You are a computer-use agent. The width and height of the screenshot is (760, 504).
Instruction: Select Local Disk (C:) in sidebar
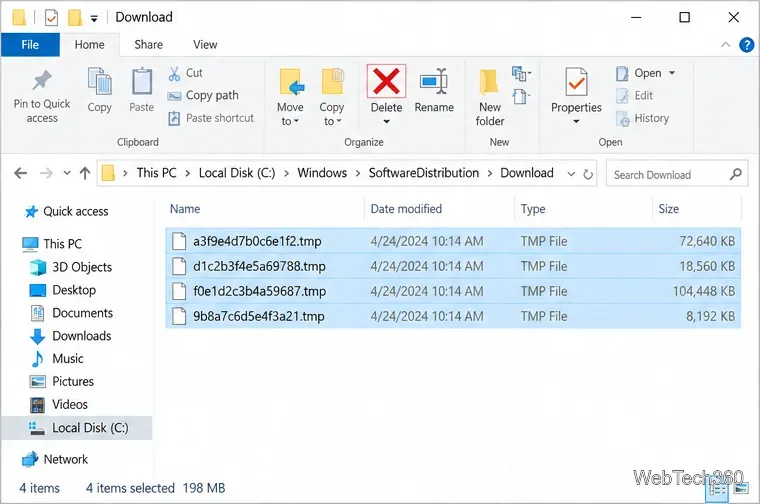coord(77,428)
